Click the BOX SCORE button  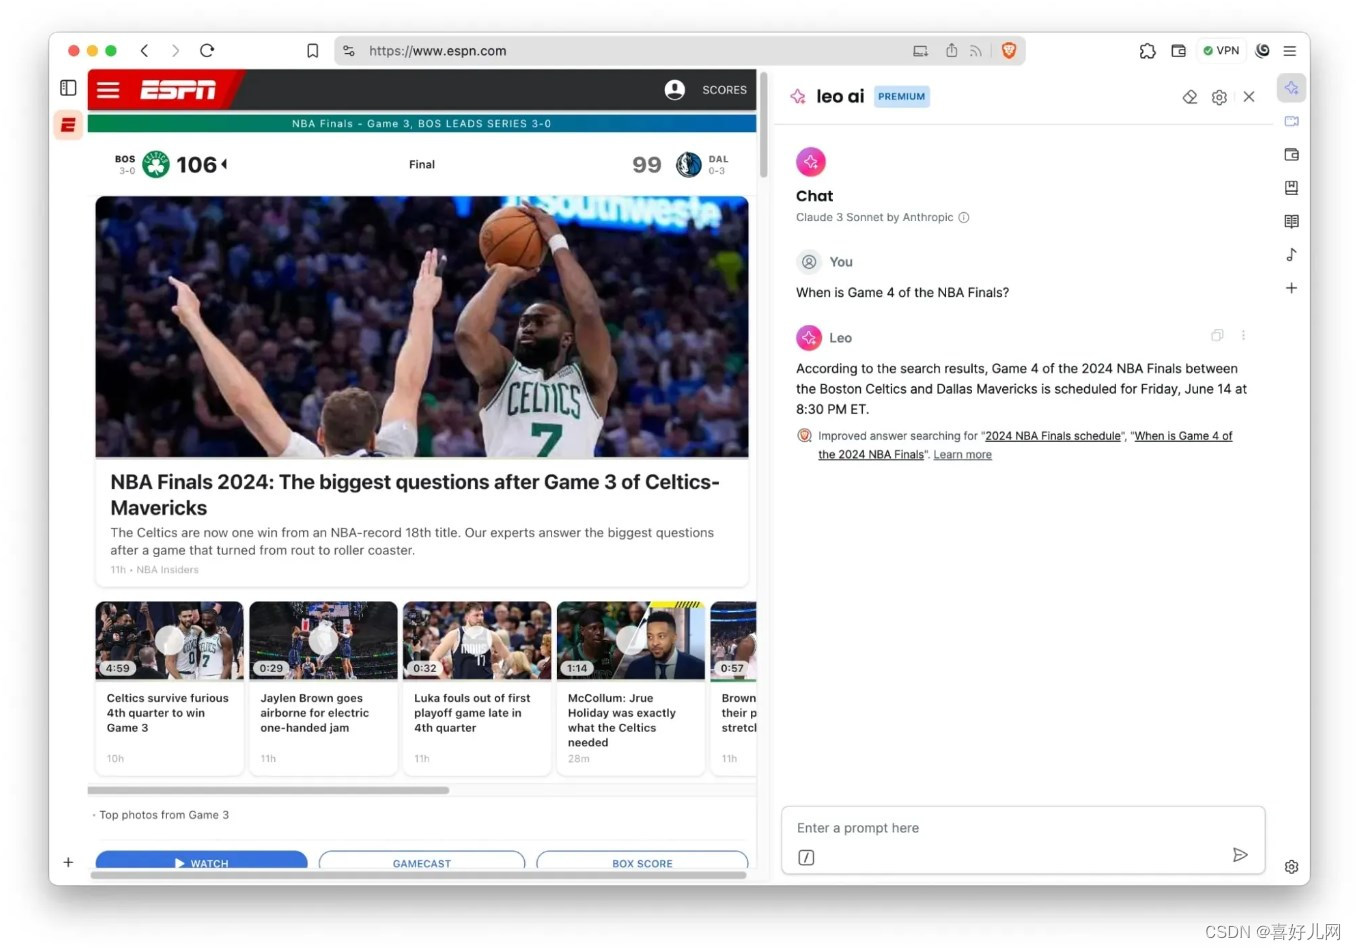click(642, 861)
